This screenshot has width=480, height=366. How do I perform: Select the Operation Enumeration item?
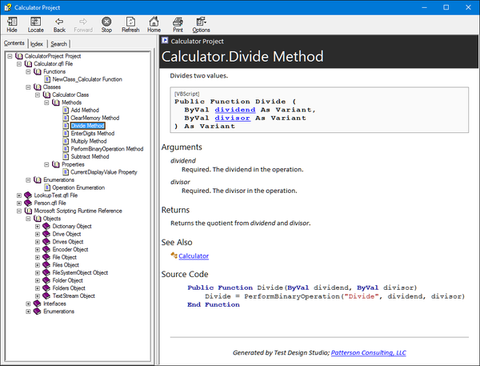78,188
